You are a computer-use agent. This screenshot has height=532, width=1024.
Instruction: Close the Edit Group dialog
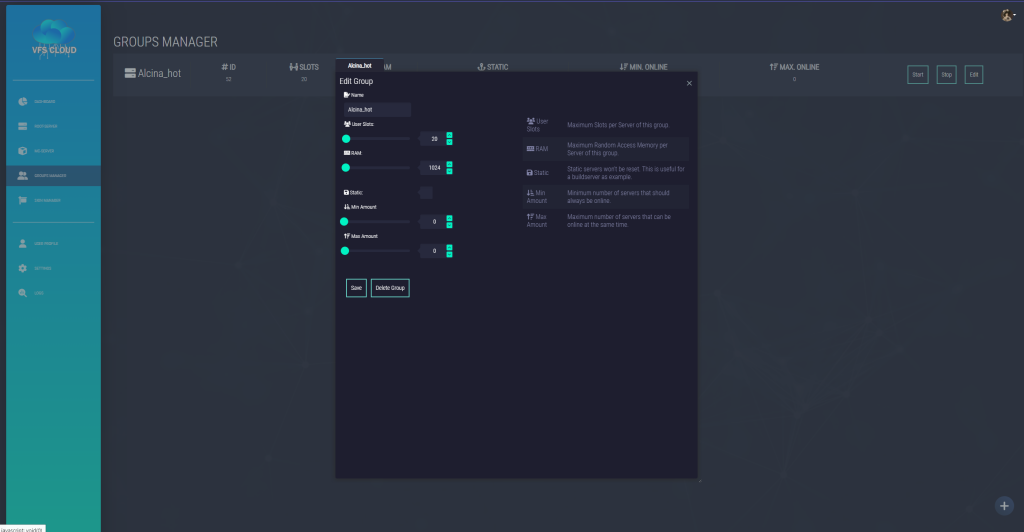click(x=689, y=83)
